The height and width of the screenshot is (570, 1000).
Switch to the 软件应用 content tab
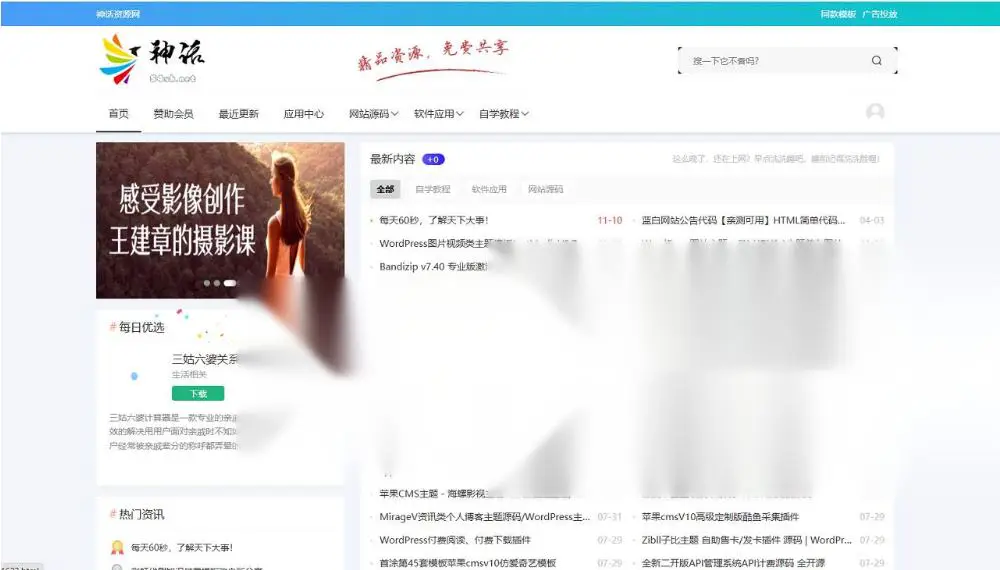tap(489, 189)
